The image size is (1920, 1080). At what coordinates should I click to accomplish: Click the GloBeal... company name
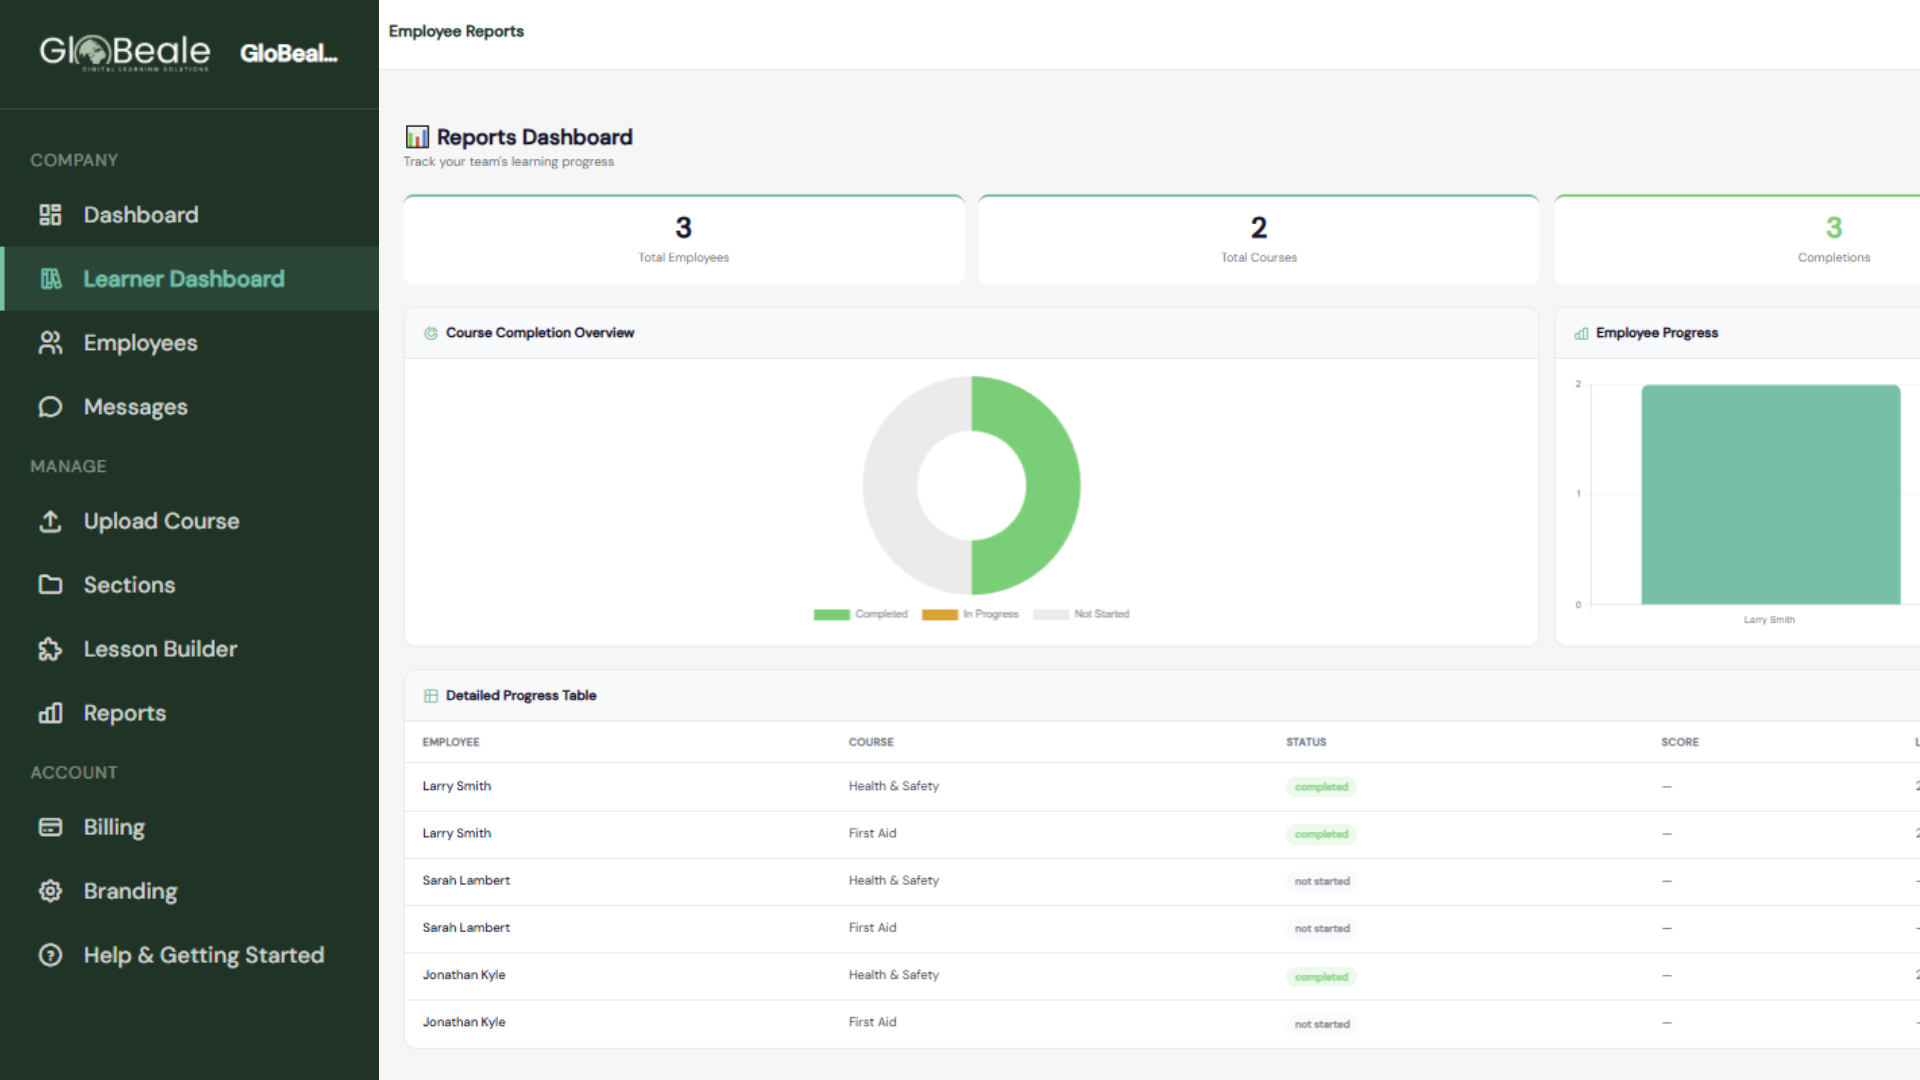click(x=289, y=53)
